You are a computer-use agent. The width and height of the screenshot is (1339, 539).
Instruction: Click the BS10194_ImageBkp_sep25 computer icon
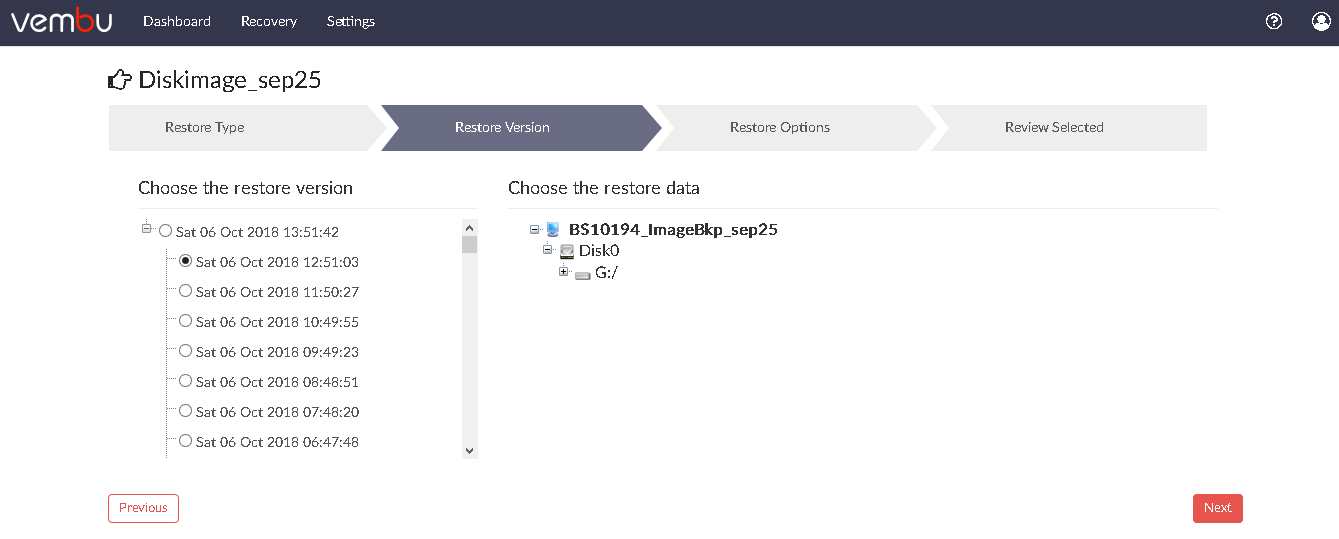pyautogui.click(x=553, y=230)
